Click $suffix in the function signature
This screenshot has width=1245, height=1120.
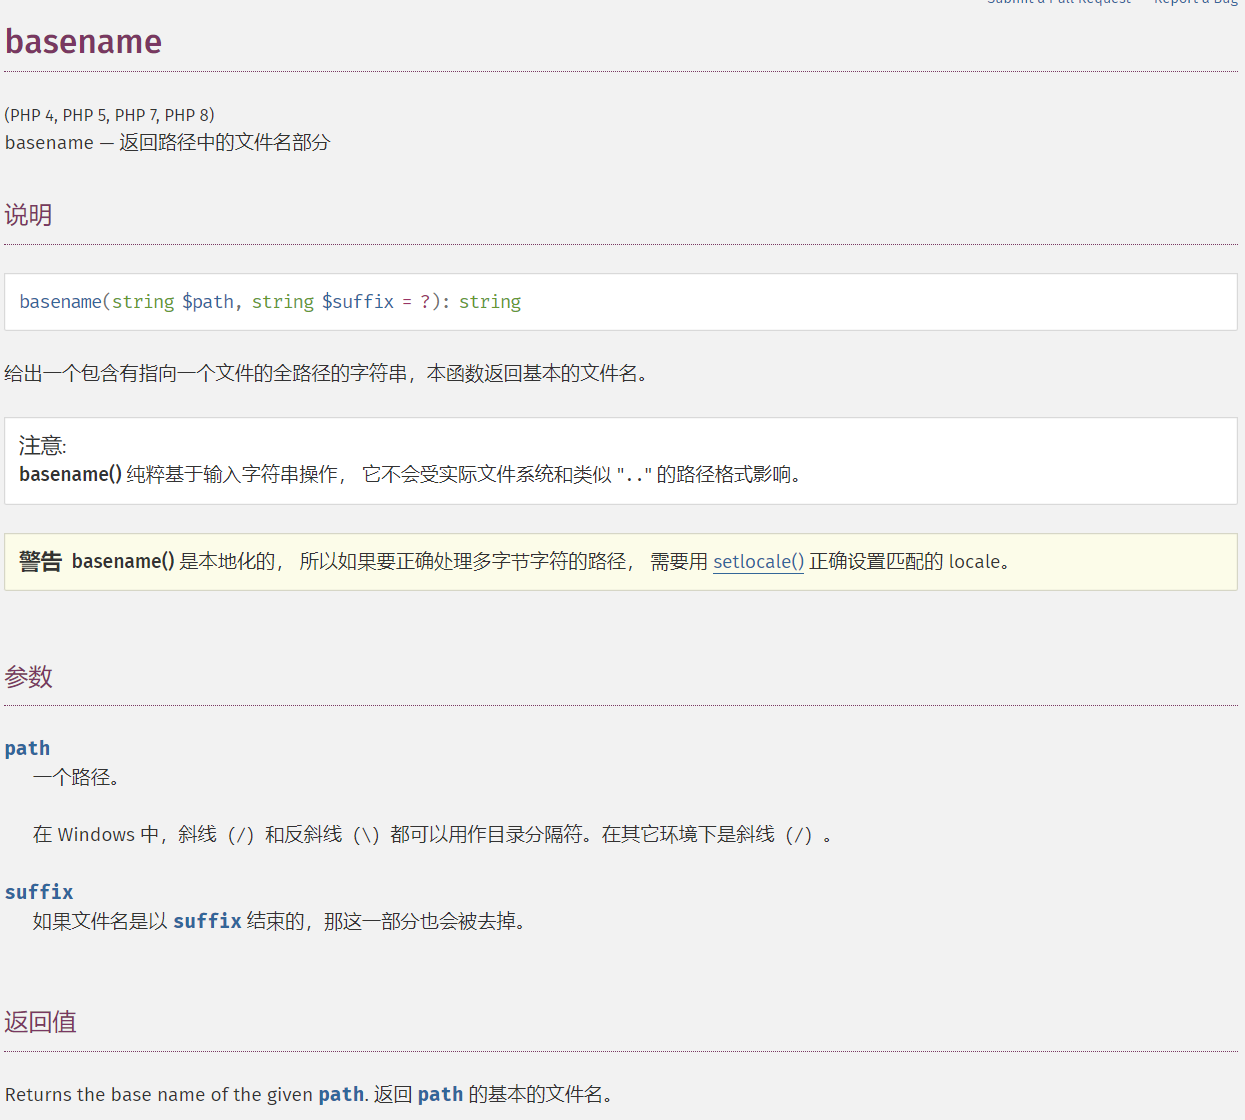click(x=357, y=302)
